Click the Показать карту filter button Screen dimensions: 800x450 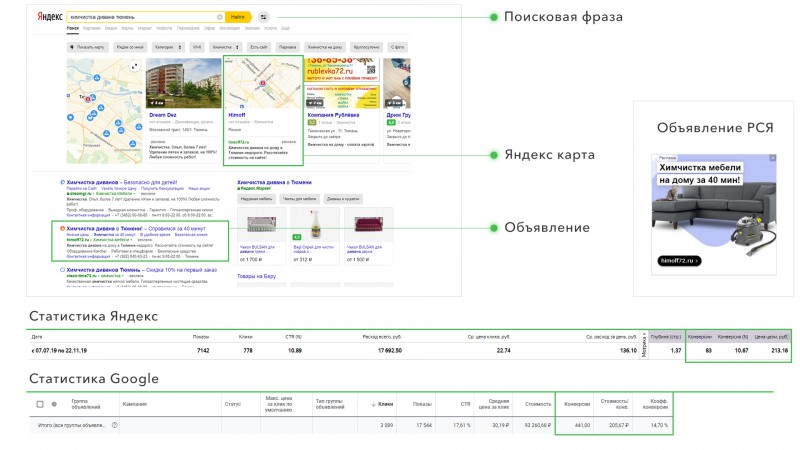[87, 47]
